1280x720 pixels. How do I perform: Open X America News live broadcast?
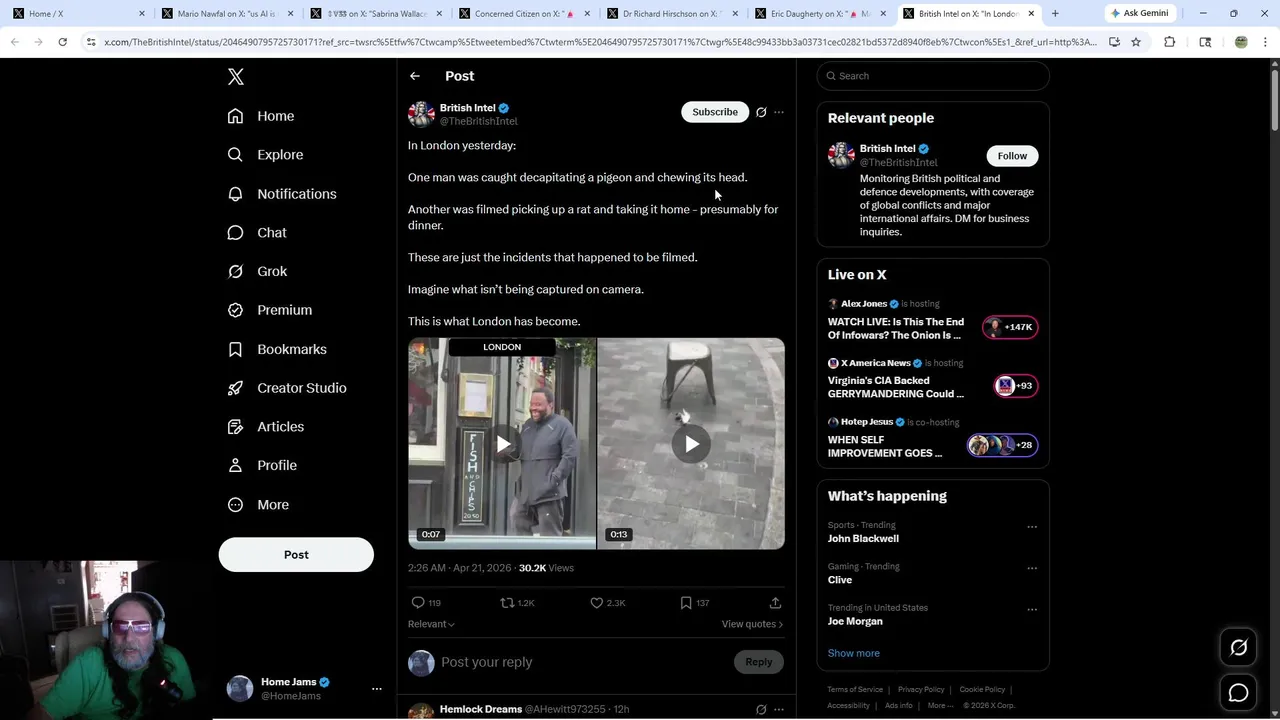[933, 381]
